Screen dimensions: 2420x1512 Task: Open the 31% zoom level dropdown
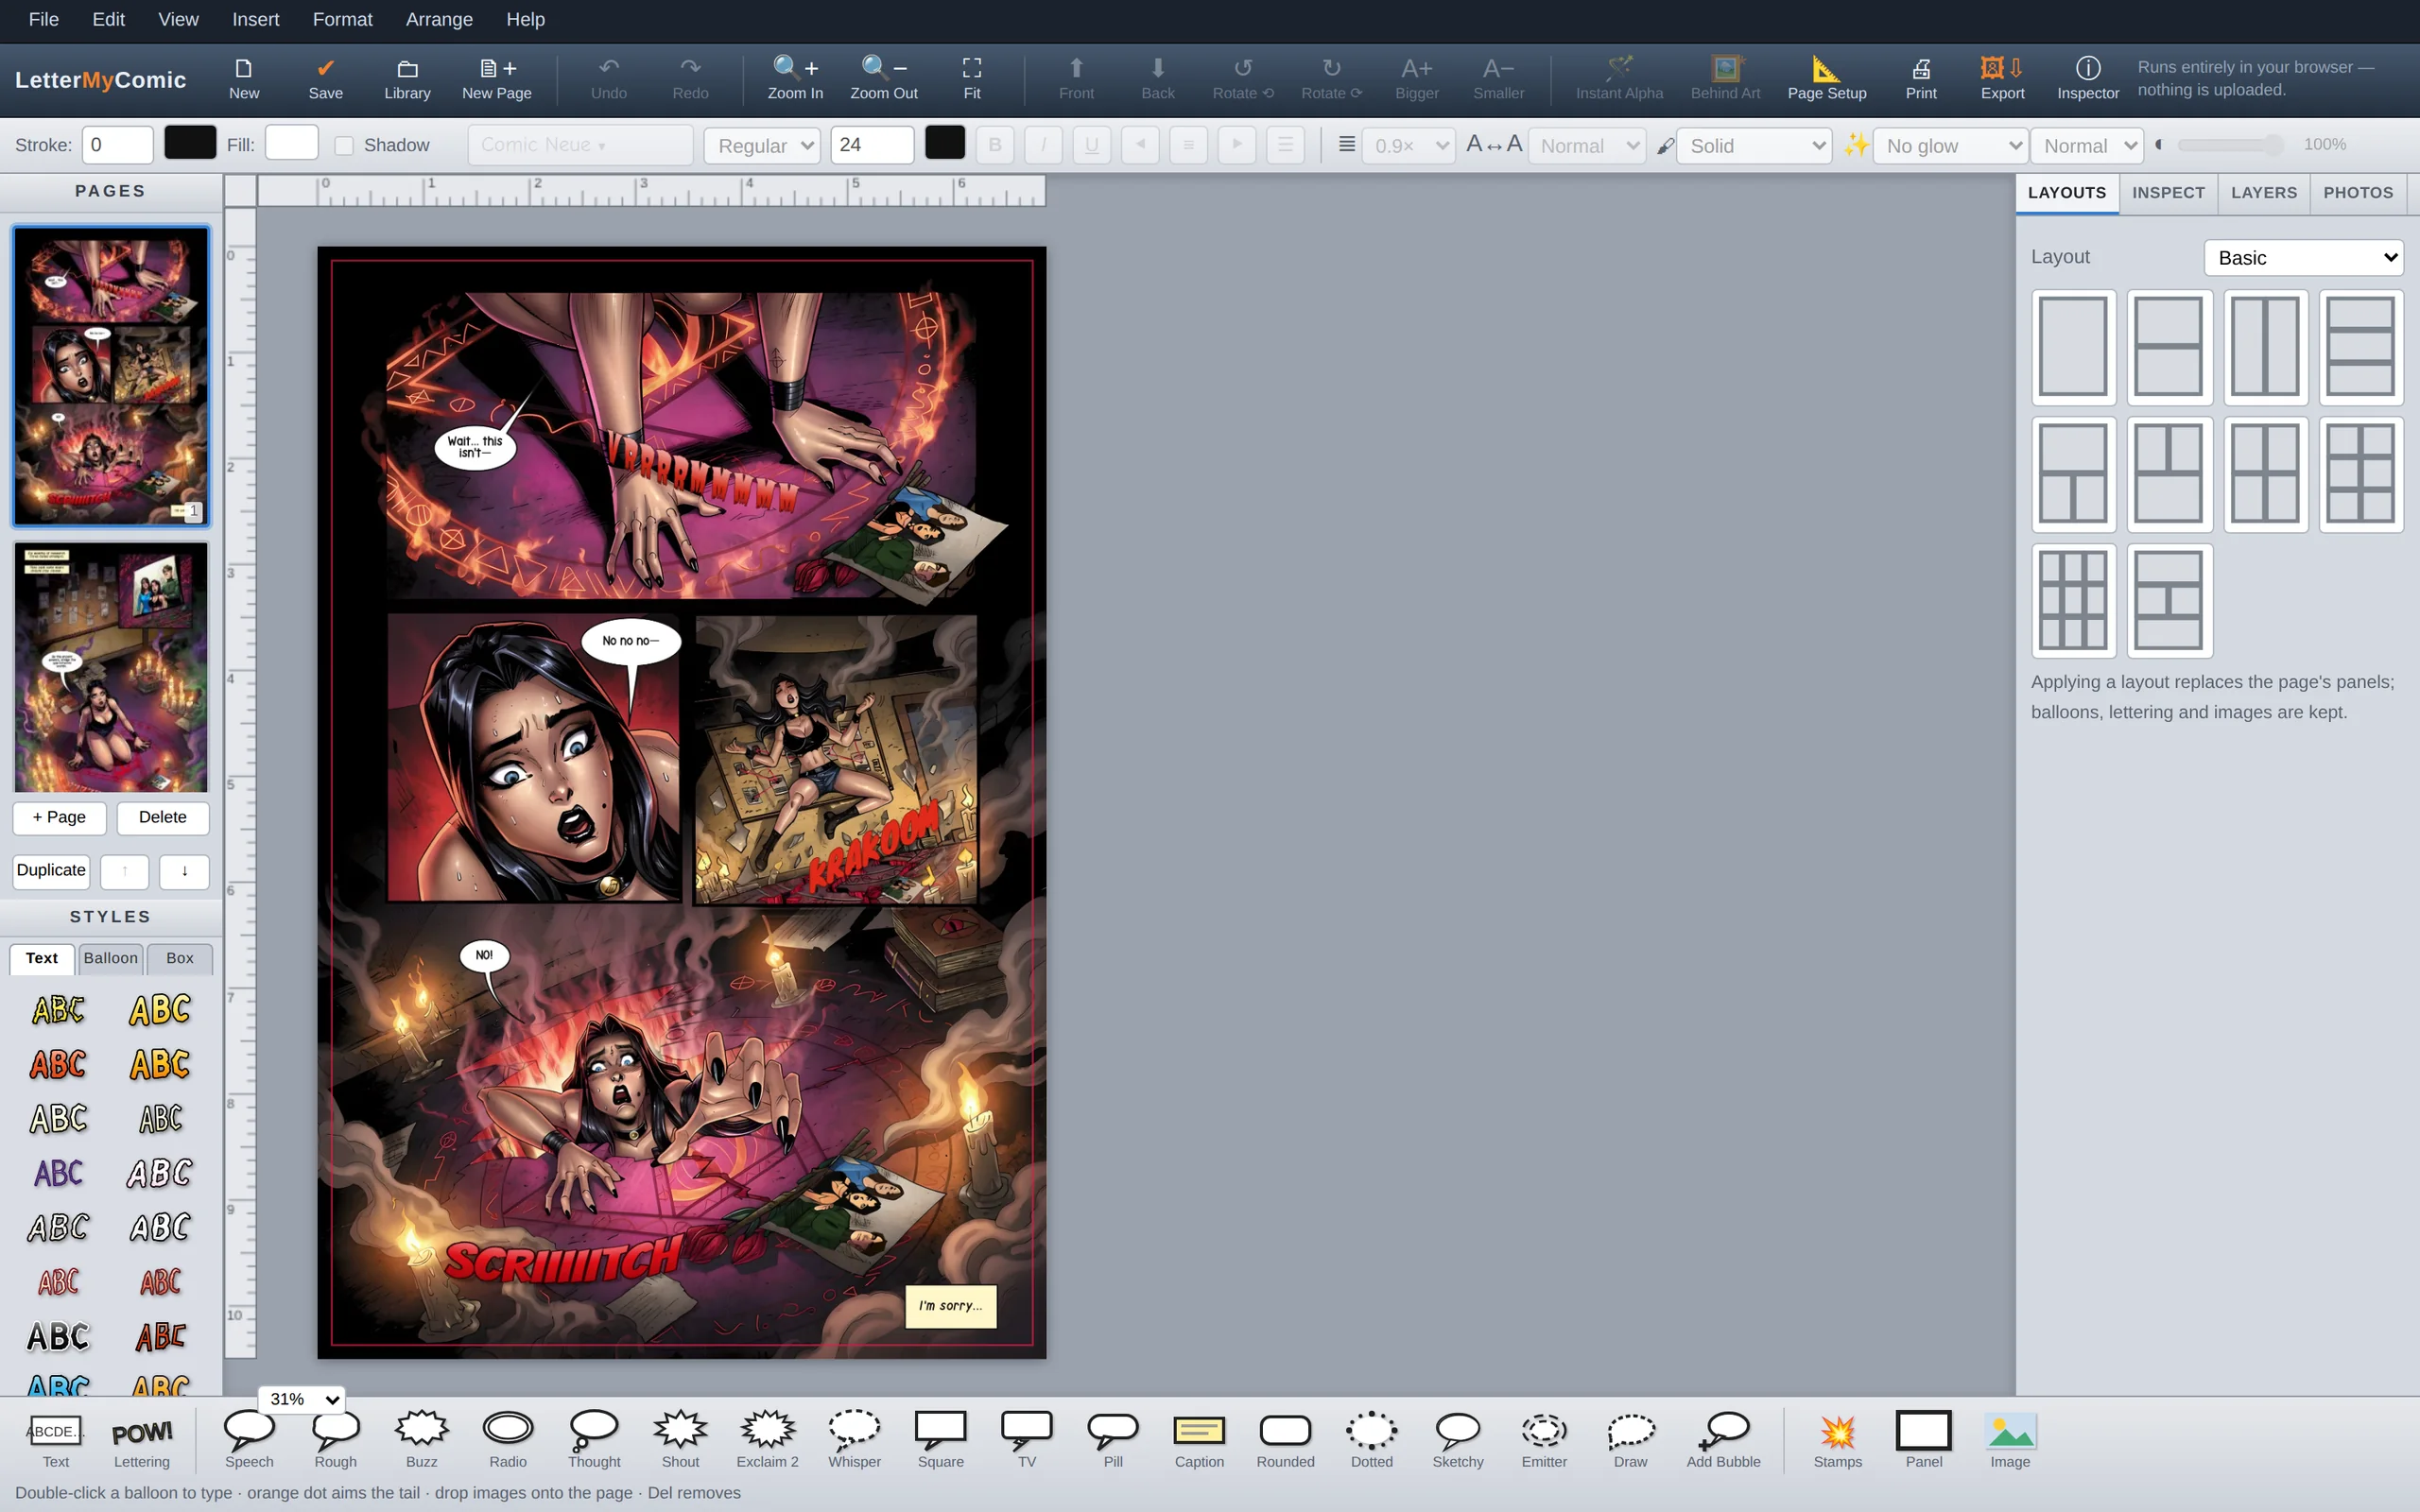pos(302,1399)
